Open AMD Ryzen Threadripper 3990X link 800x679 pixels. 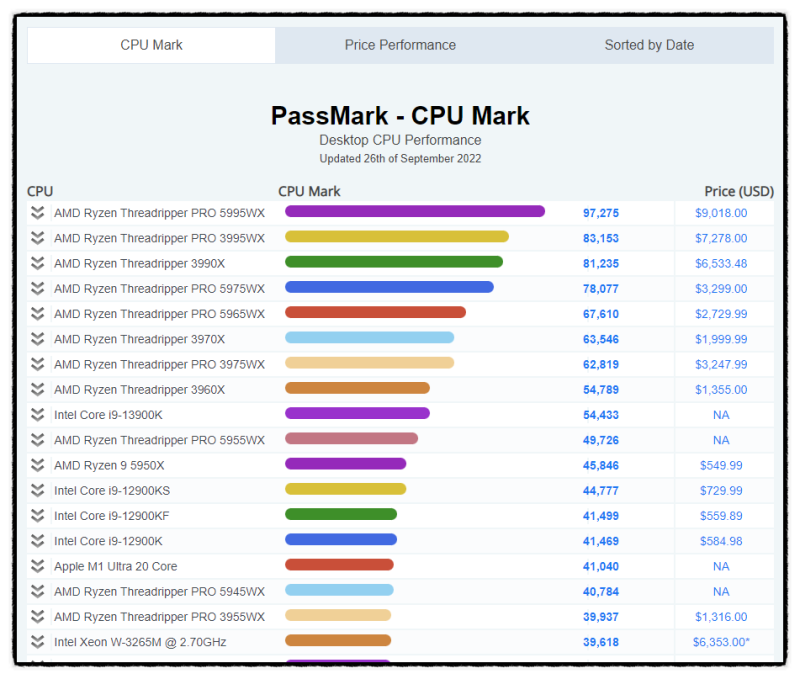click(x=139, y=264)
